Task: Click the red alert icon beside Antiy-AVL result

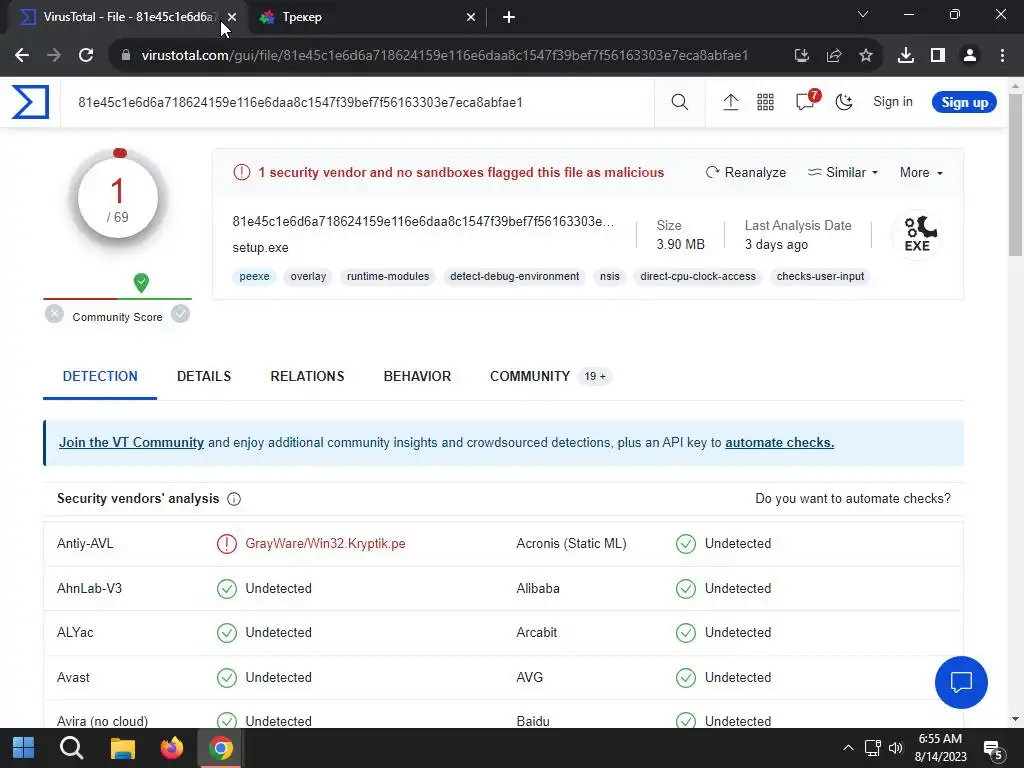Action: [x=227, y=543]
